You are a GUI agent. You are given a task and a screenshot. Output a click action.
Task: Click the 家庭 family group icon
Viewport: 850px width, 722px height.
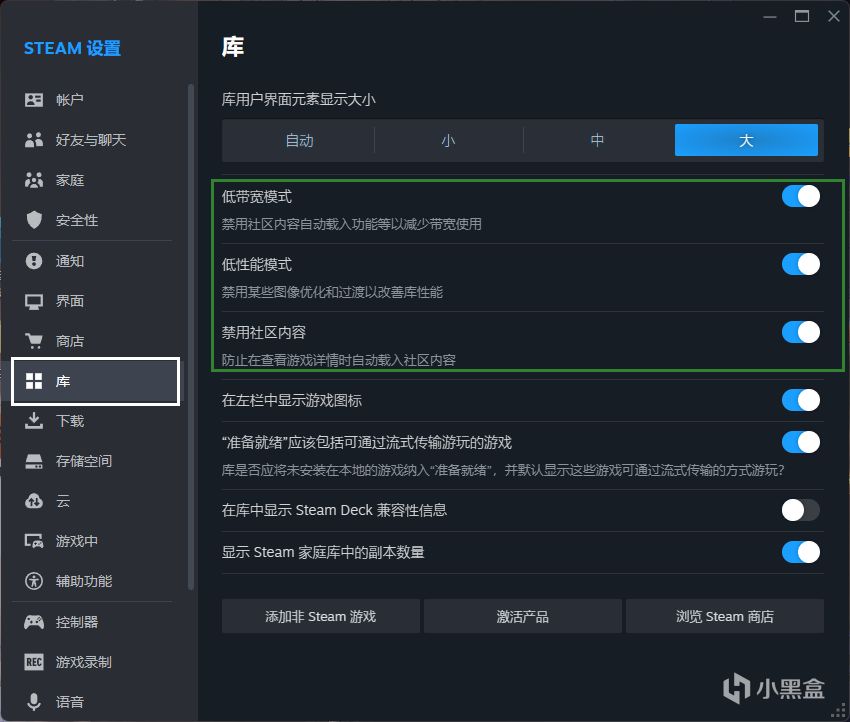pos(34,180)
